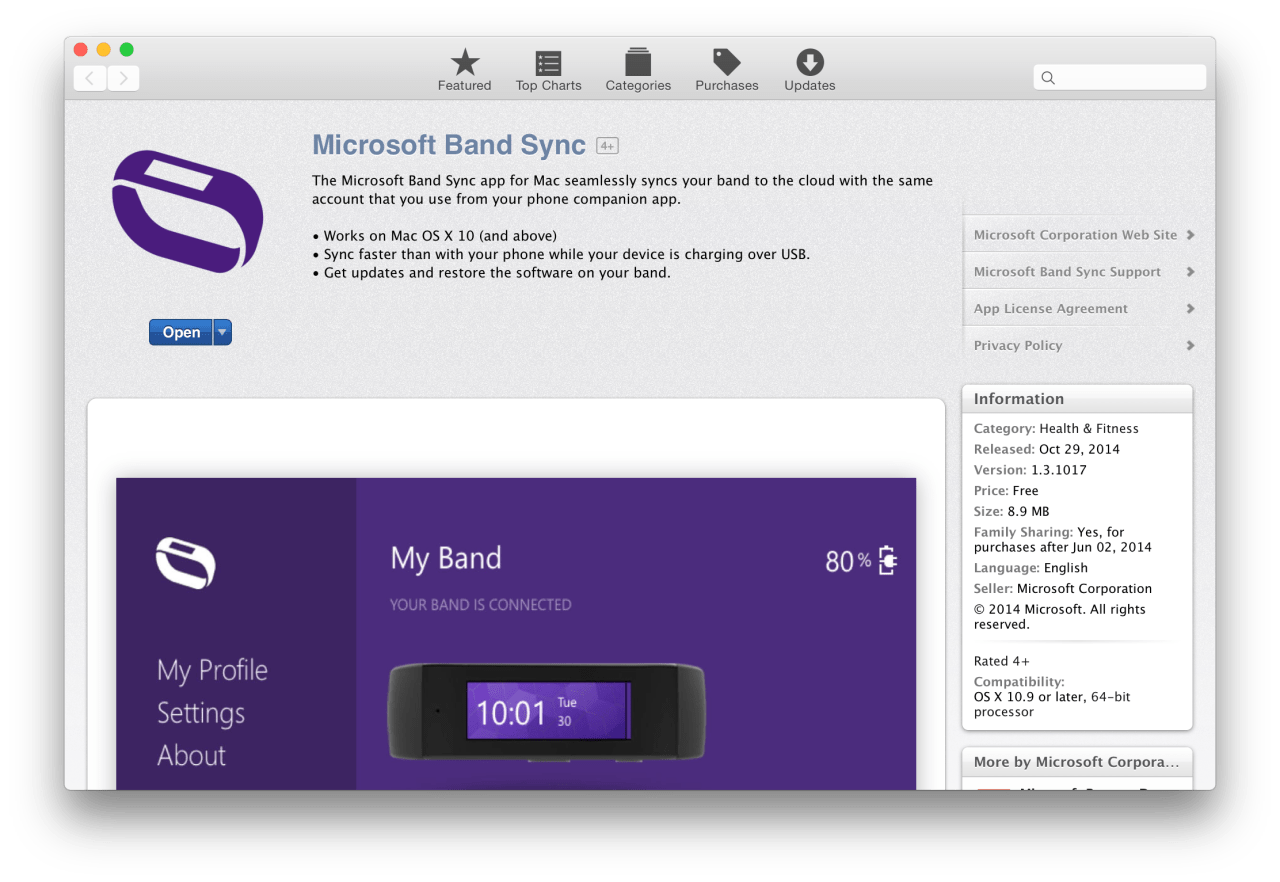
Task: Click the purple Microsoft Band Sync app icon
Action: (188, 211)
